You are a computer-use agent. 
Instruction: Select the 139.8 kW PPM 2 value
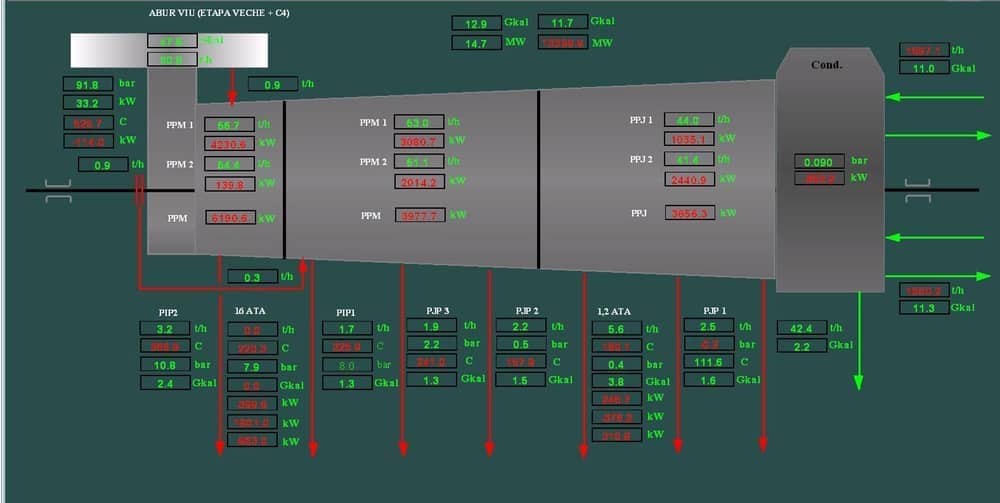click(230, 184)
